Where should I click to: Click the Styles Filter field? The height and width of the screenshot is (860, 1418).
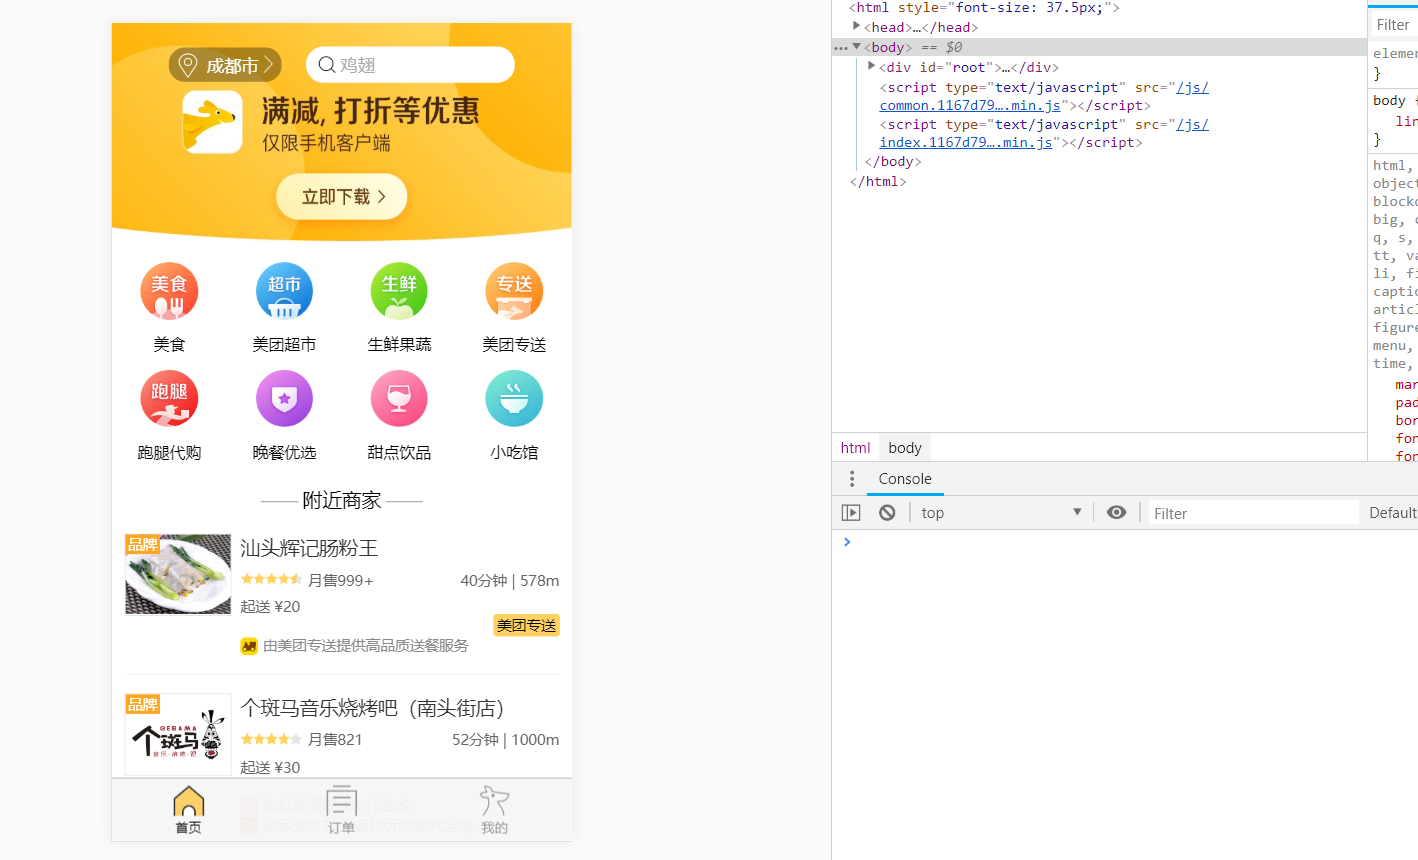point(1395,24)
